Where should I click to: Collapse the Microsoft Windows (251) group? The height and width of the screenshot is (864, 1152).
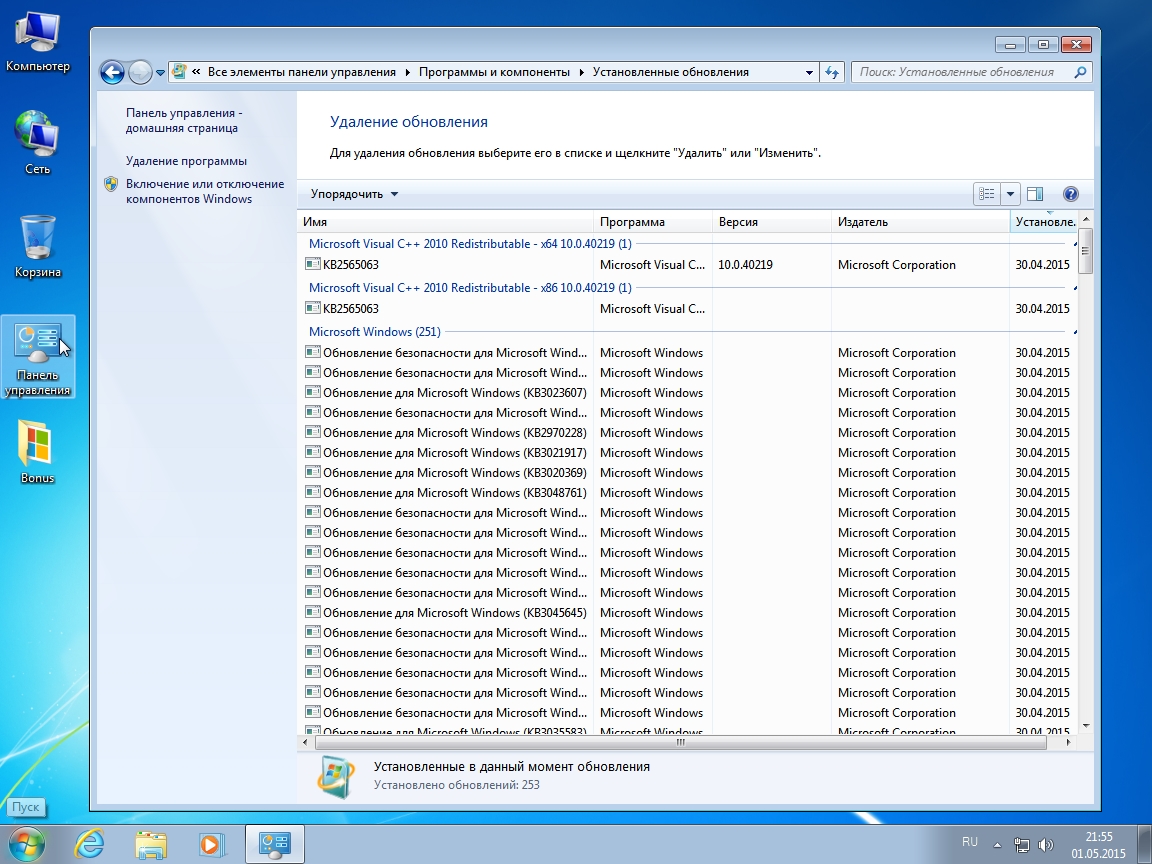(x=1075, y=332)
